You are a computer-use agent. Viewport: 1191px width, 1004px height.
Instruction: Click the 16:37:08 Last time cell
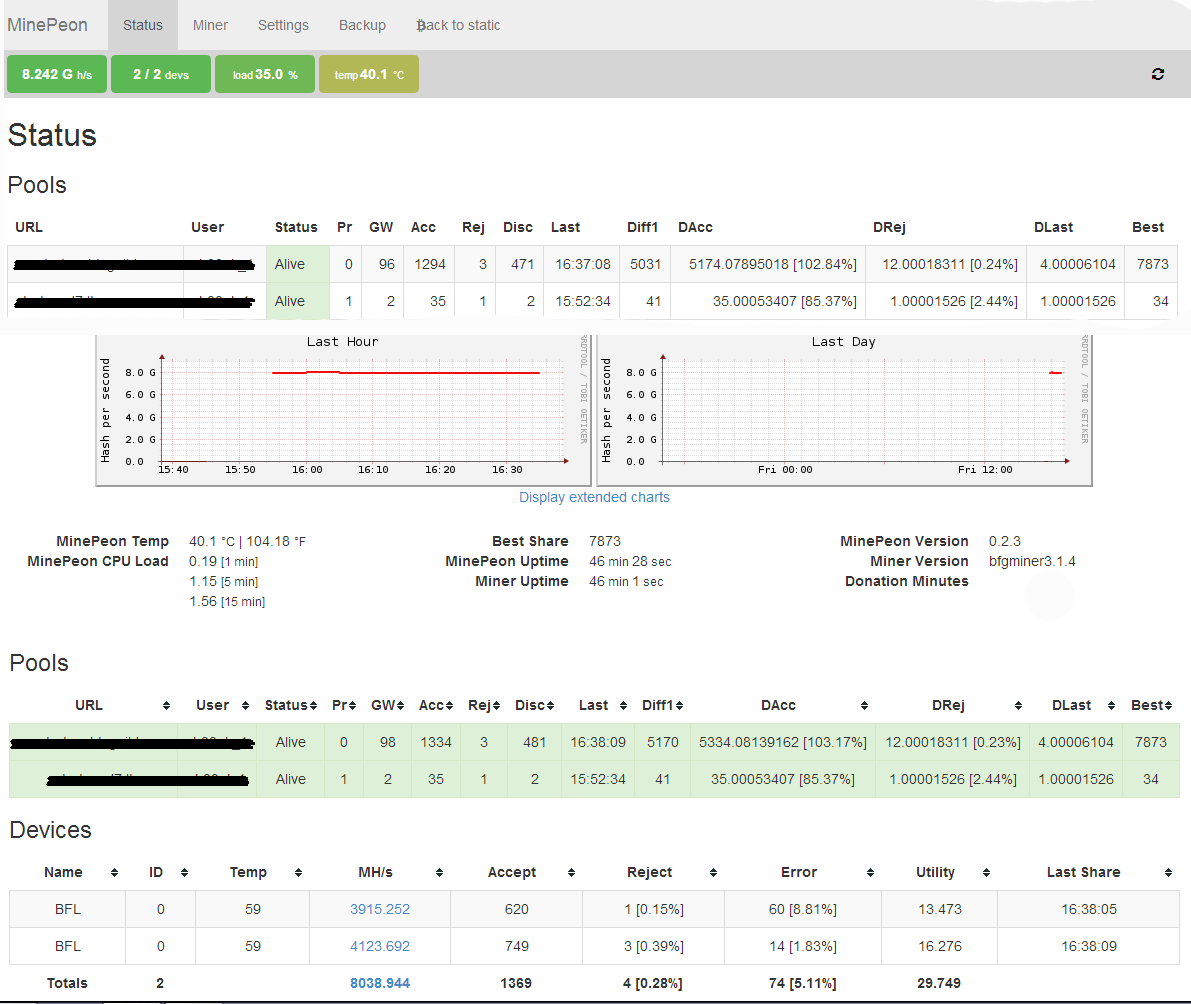[x=583, y=264]
